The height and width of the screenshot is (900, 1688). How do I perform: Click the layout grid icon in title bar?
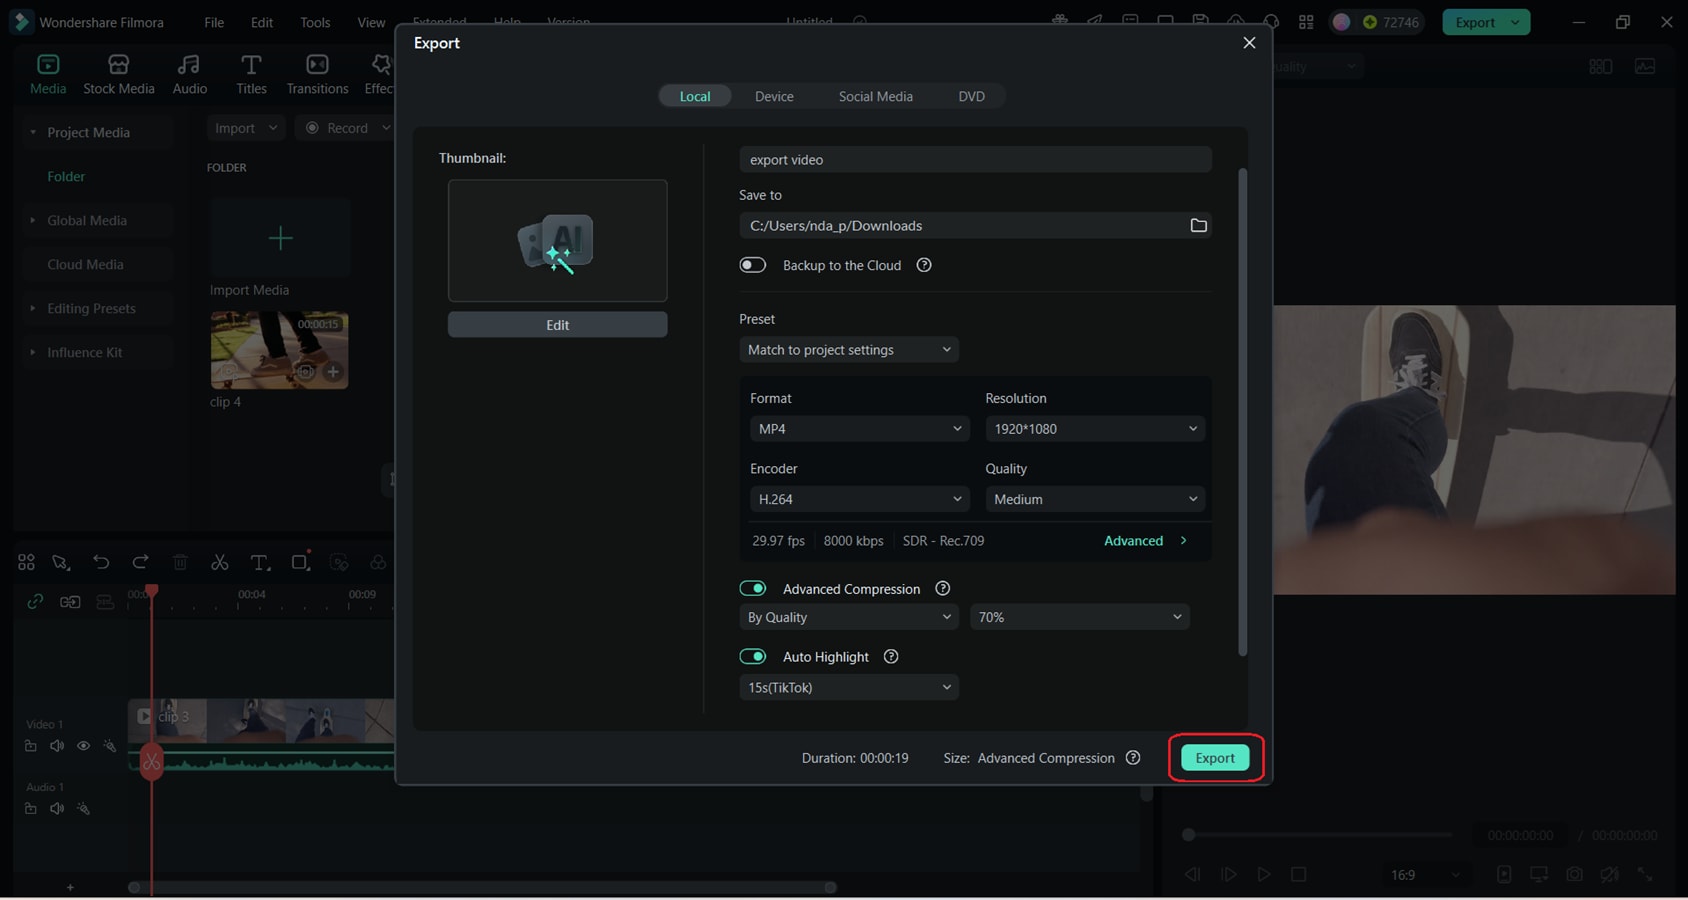point(1306,22)
